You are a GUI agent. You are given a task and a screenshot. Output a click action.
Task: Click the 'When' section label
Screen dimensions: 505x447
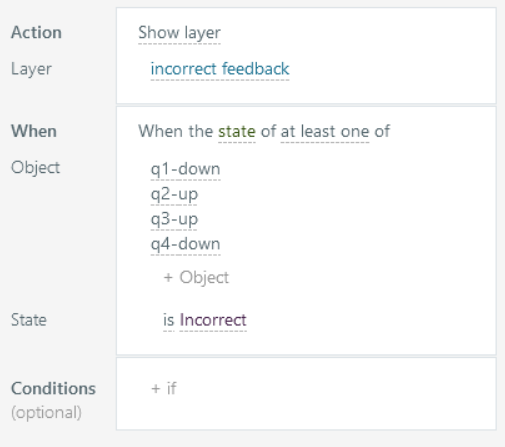34,131
